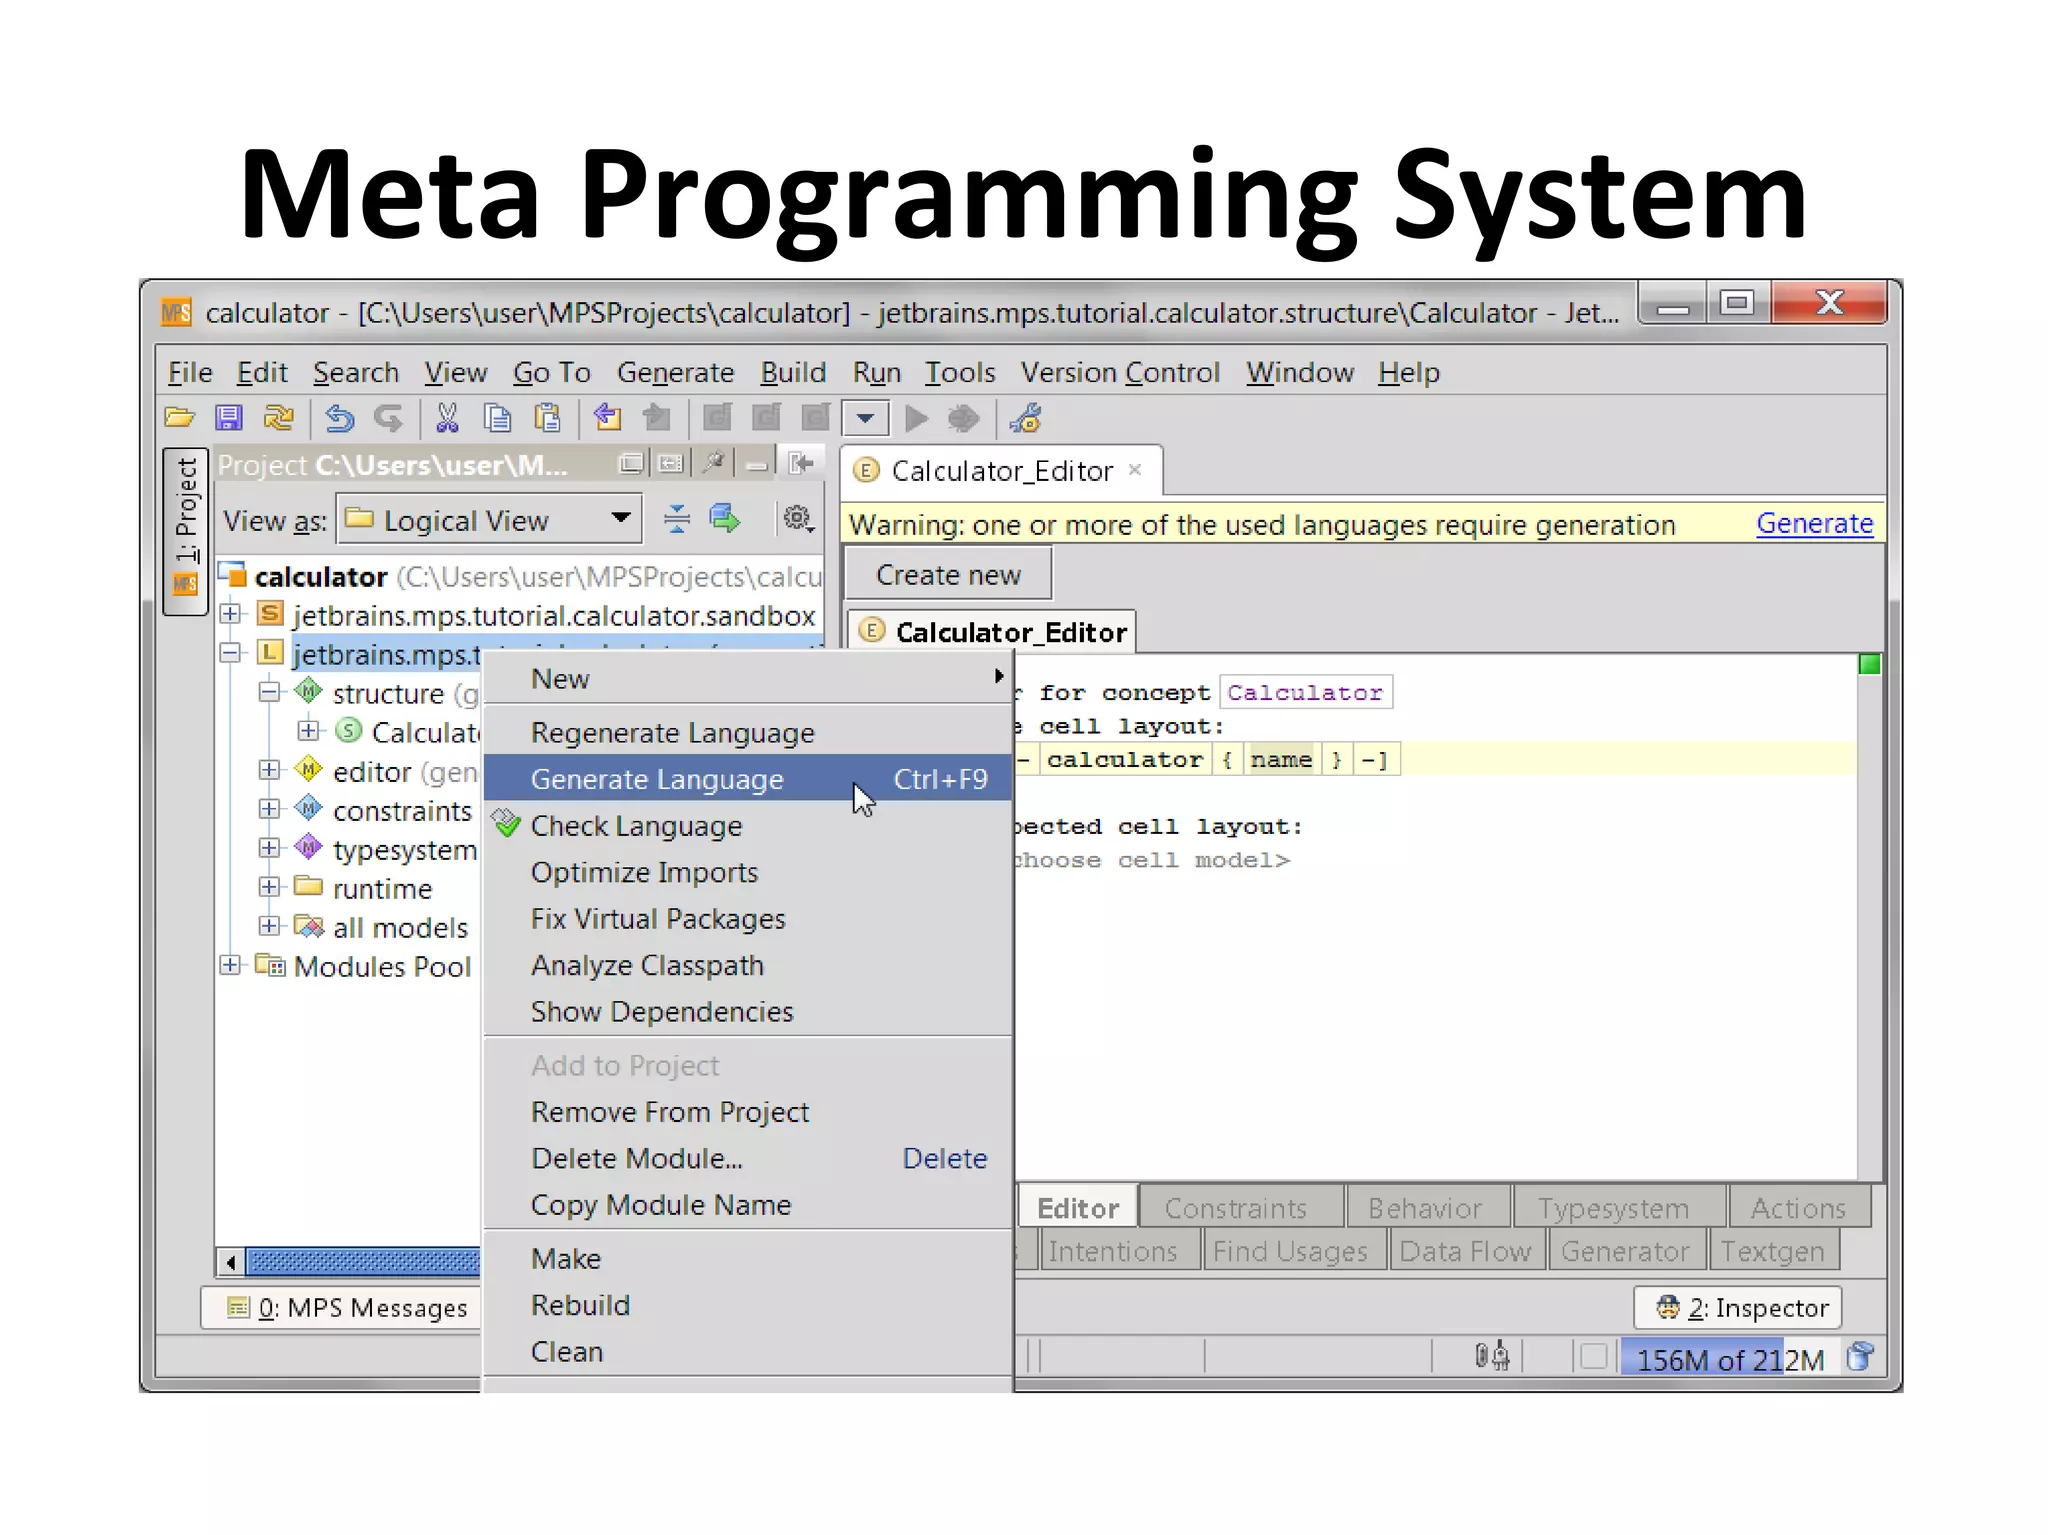Expand the constraints model node
The height and width of the screenshot is (1535, 2048).
[270, 808]
